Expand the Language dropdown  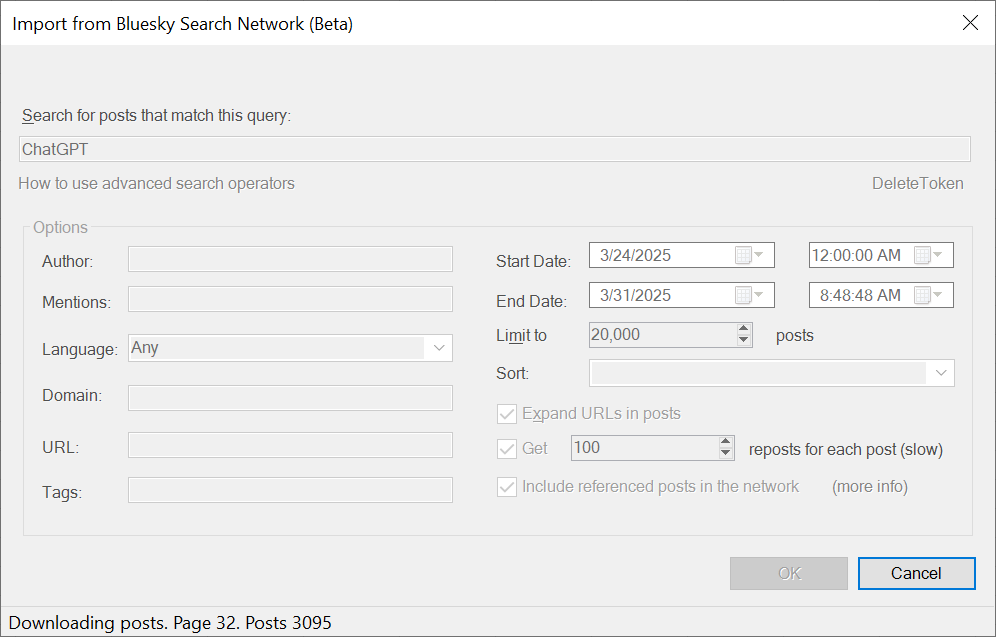coord(438,348)
